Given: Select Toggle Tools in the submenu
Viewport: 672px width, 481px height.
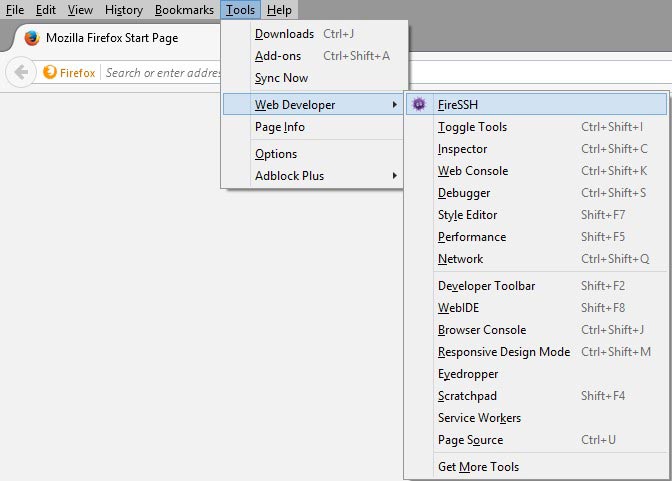Looking at the screenshot, I should [x=472, y=127].
